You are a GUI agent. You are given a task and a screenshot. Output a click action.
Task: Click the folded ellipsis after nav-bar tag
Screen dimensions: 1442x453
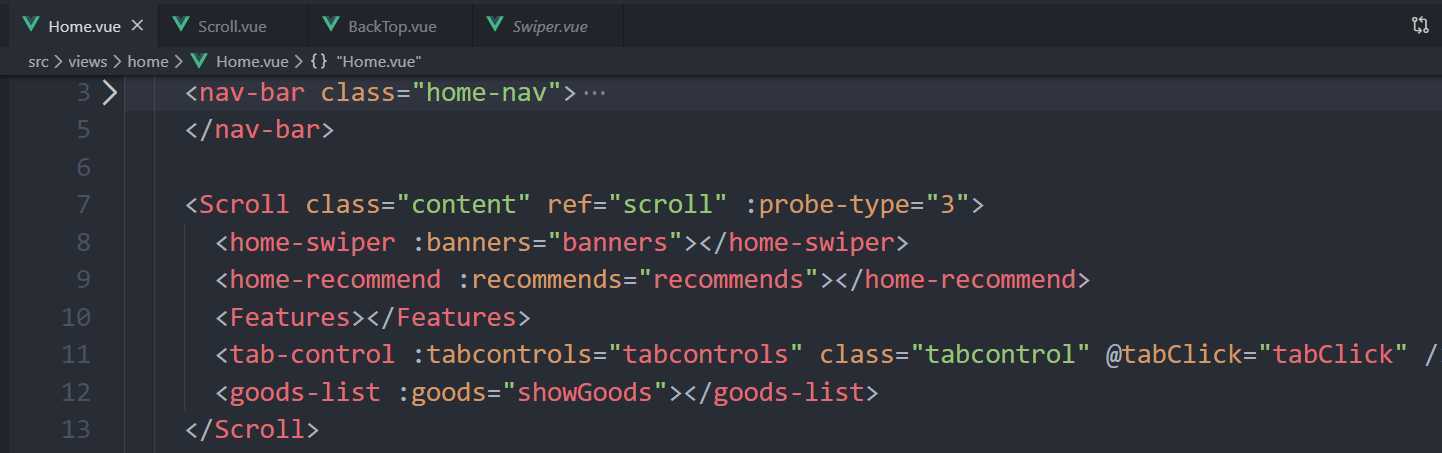[x=594, y=93]
